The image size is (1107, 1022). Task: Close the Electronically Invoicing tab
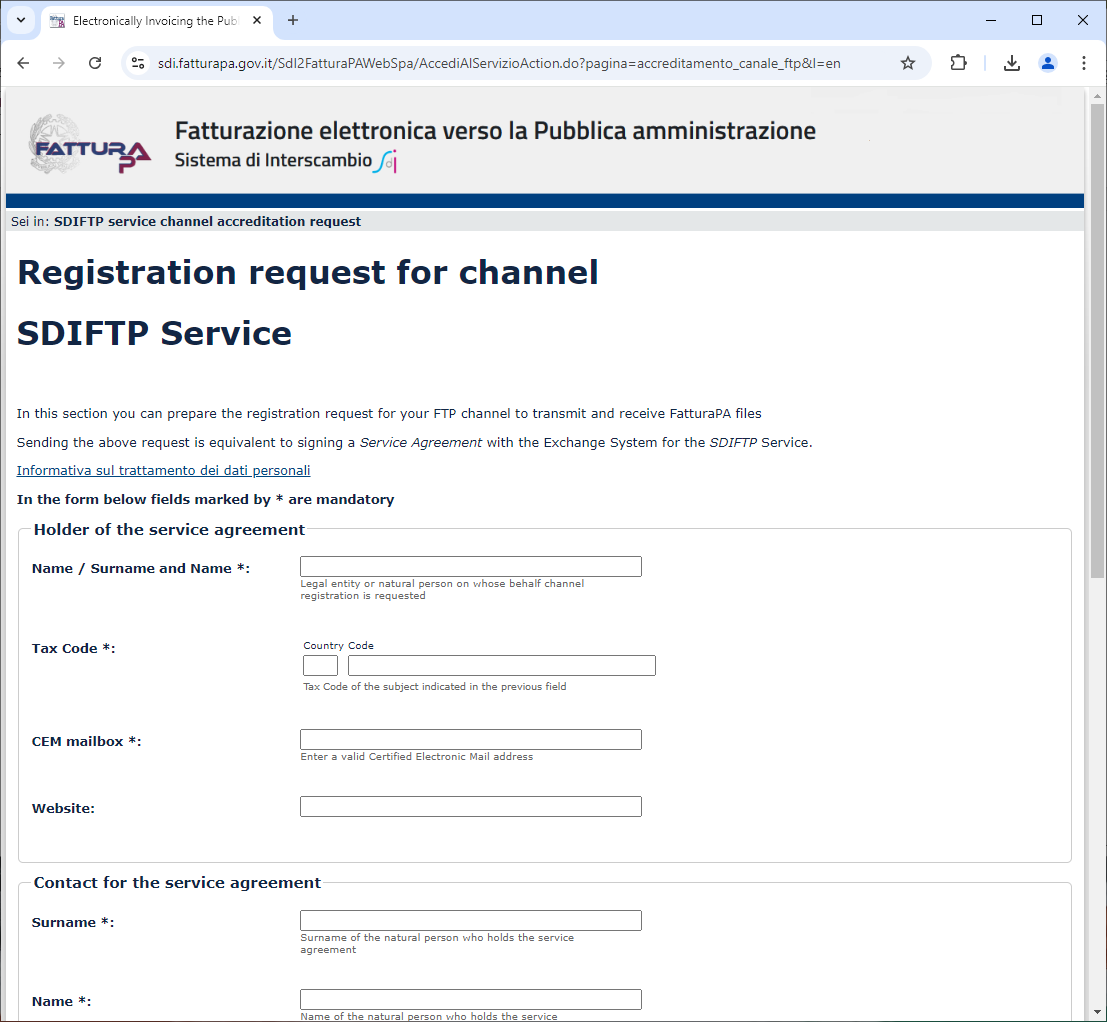(x=257, y=21)
